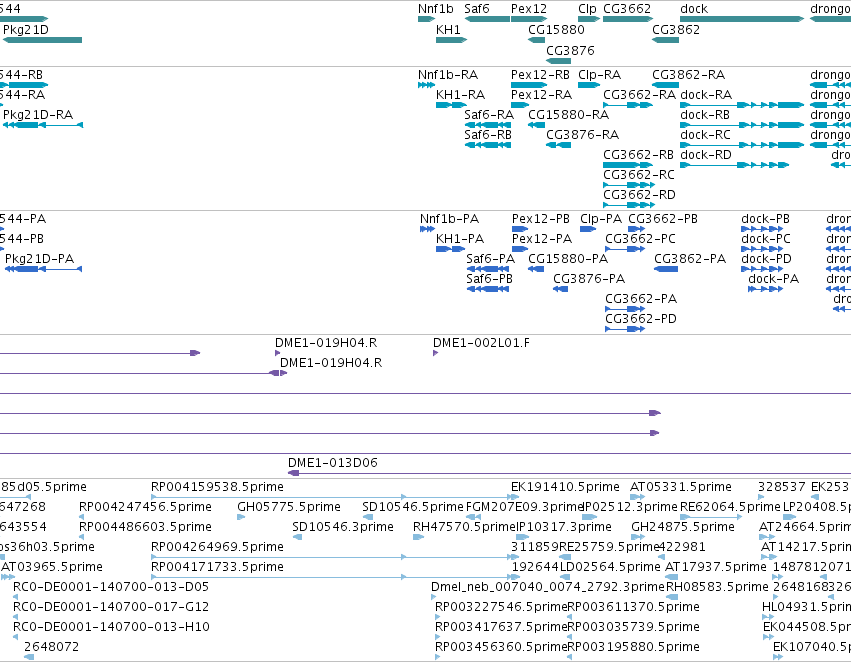Select the CG3862 gene label
Image resolution: width=851 pixels, height=662 pixels.
click(x=676, y=29)
